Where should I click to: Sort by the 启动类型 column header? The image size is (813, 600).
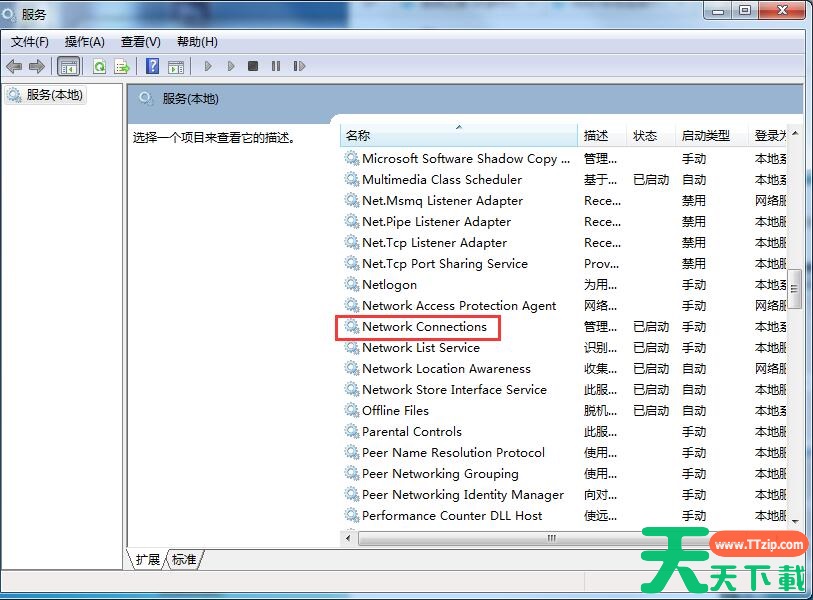[x=712, y=135]
